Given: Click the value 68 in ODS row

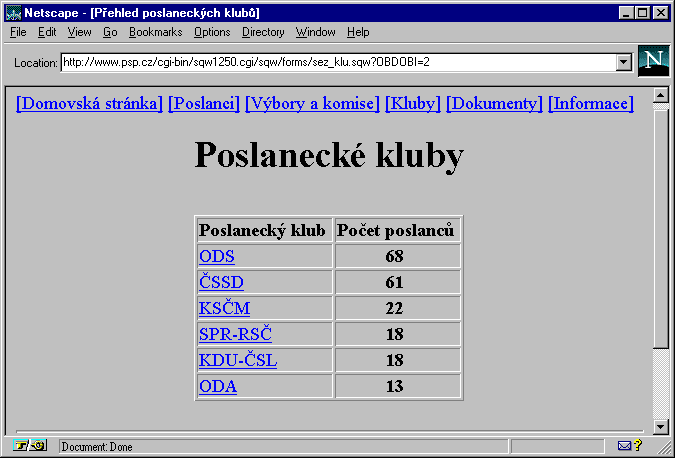Looking at the screenshot, I should [x=394, y=257].
